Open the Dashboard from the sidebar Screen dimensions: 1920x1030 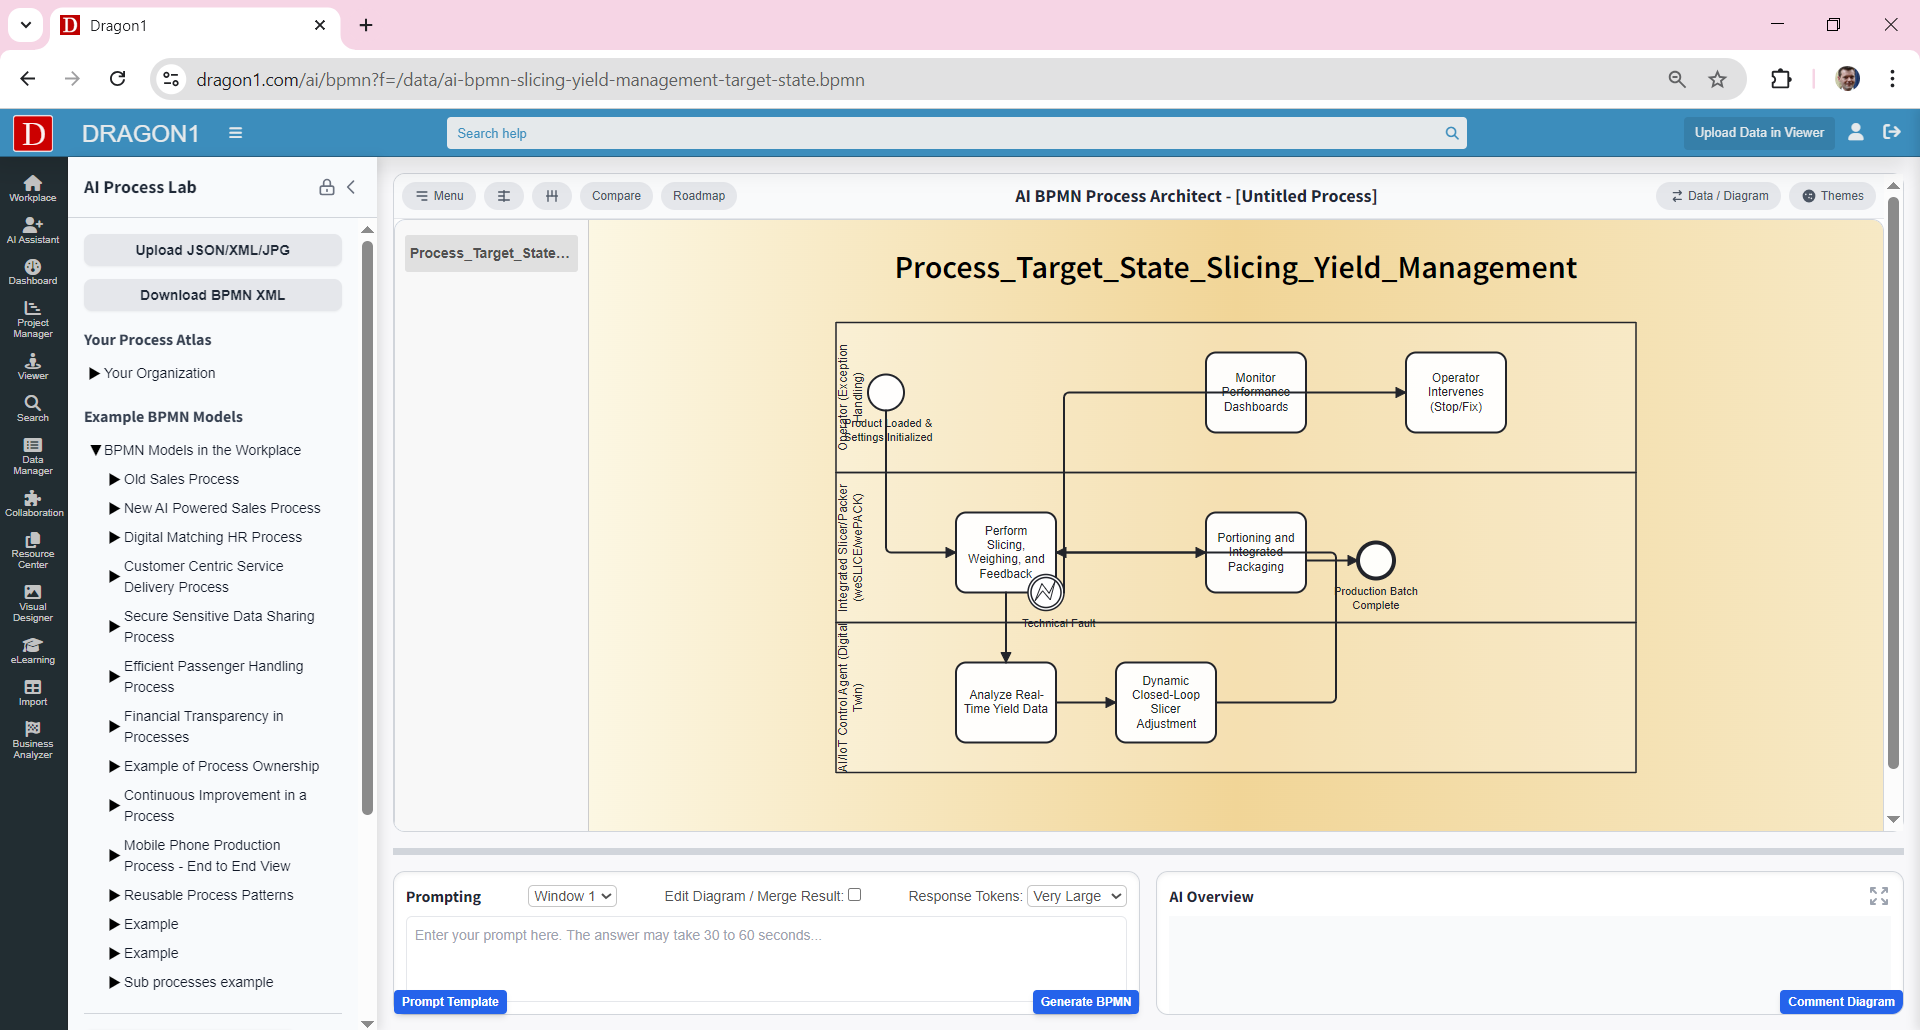pyautogui.click(x=33, y=270)
